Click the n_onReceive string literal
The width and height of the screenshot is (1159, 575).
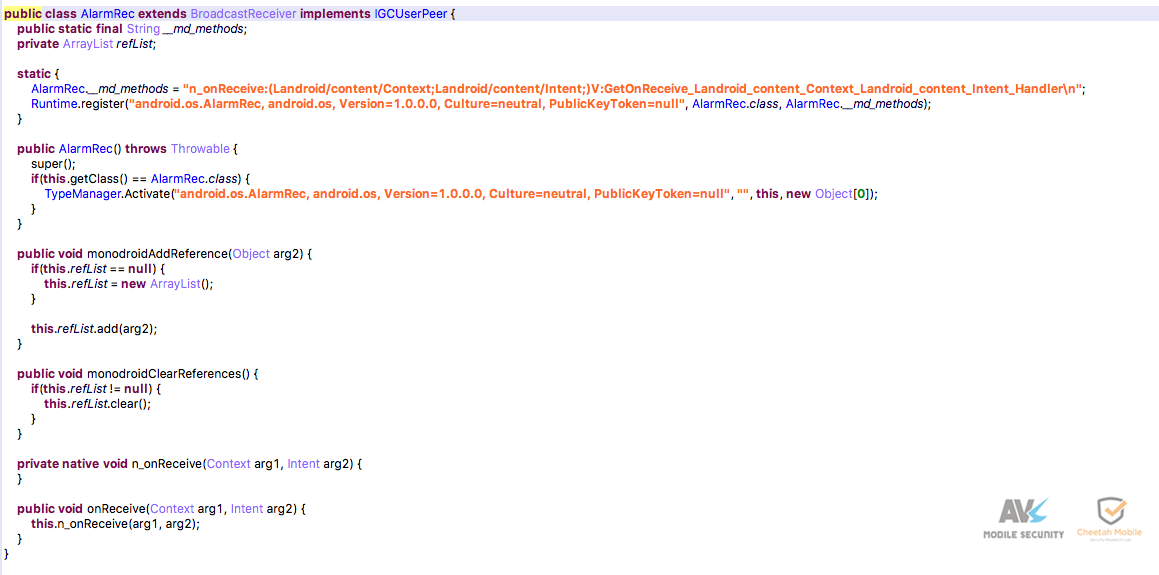(634, 89)
